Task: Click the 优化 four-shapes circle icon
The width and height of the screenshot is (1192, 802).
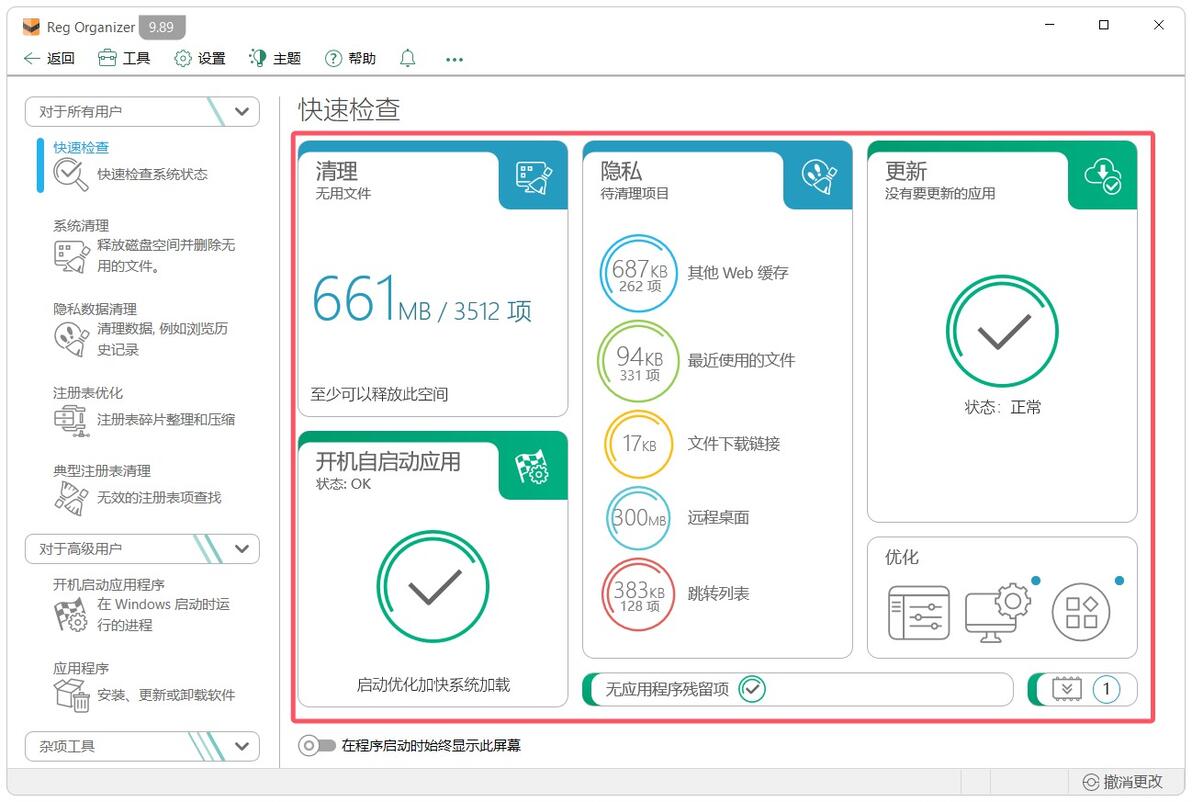Action: pos(1081,613)
